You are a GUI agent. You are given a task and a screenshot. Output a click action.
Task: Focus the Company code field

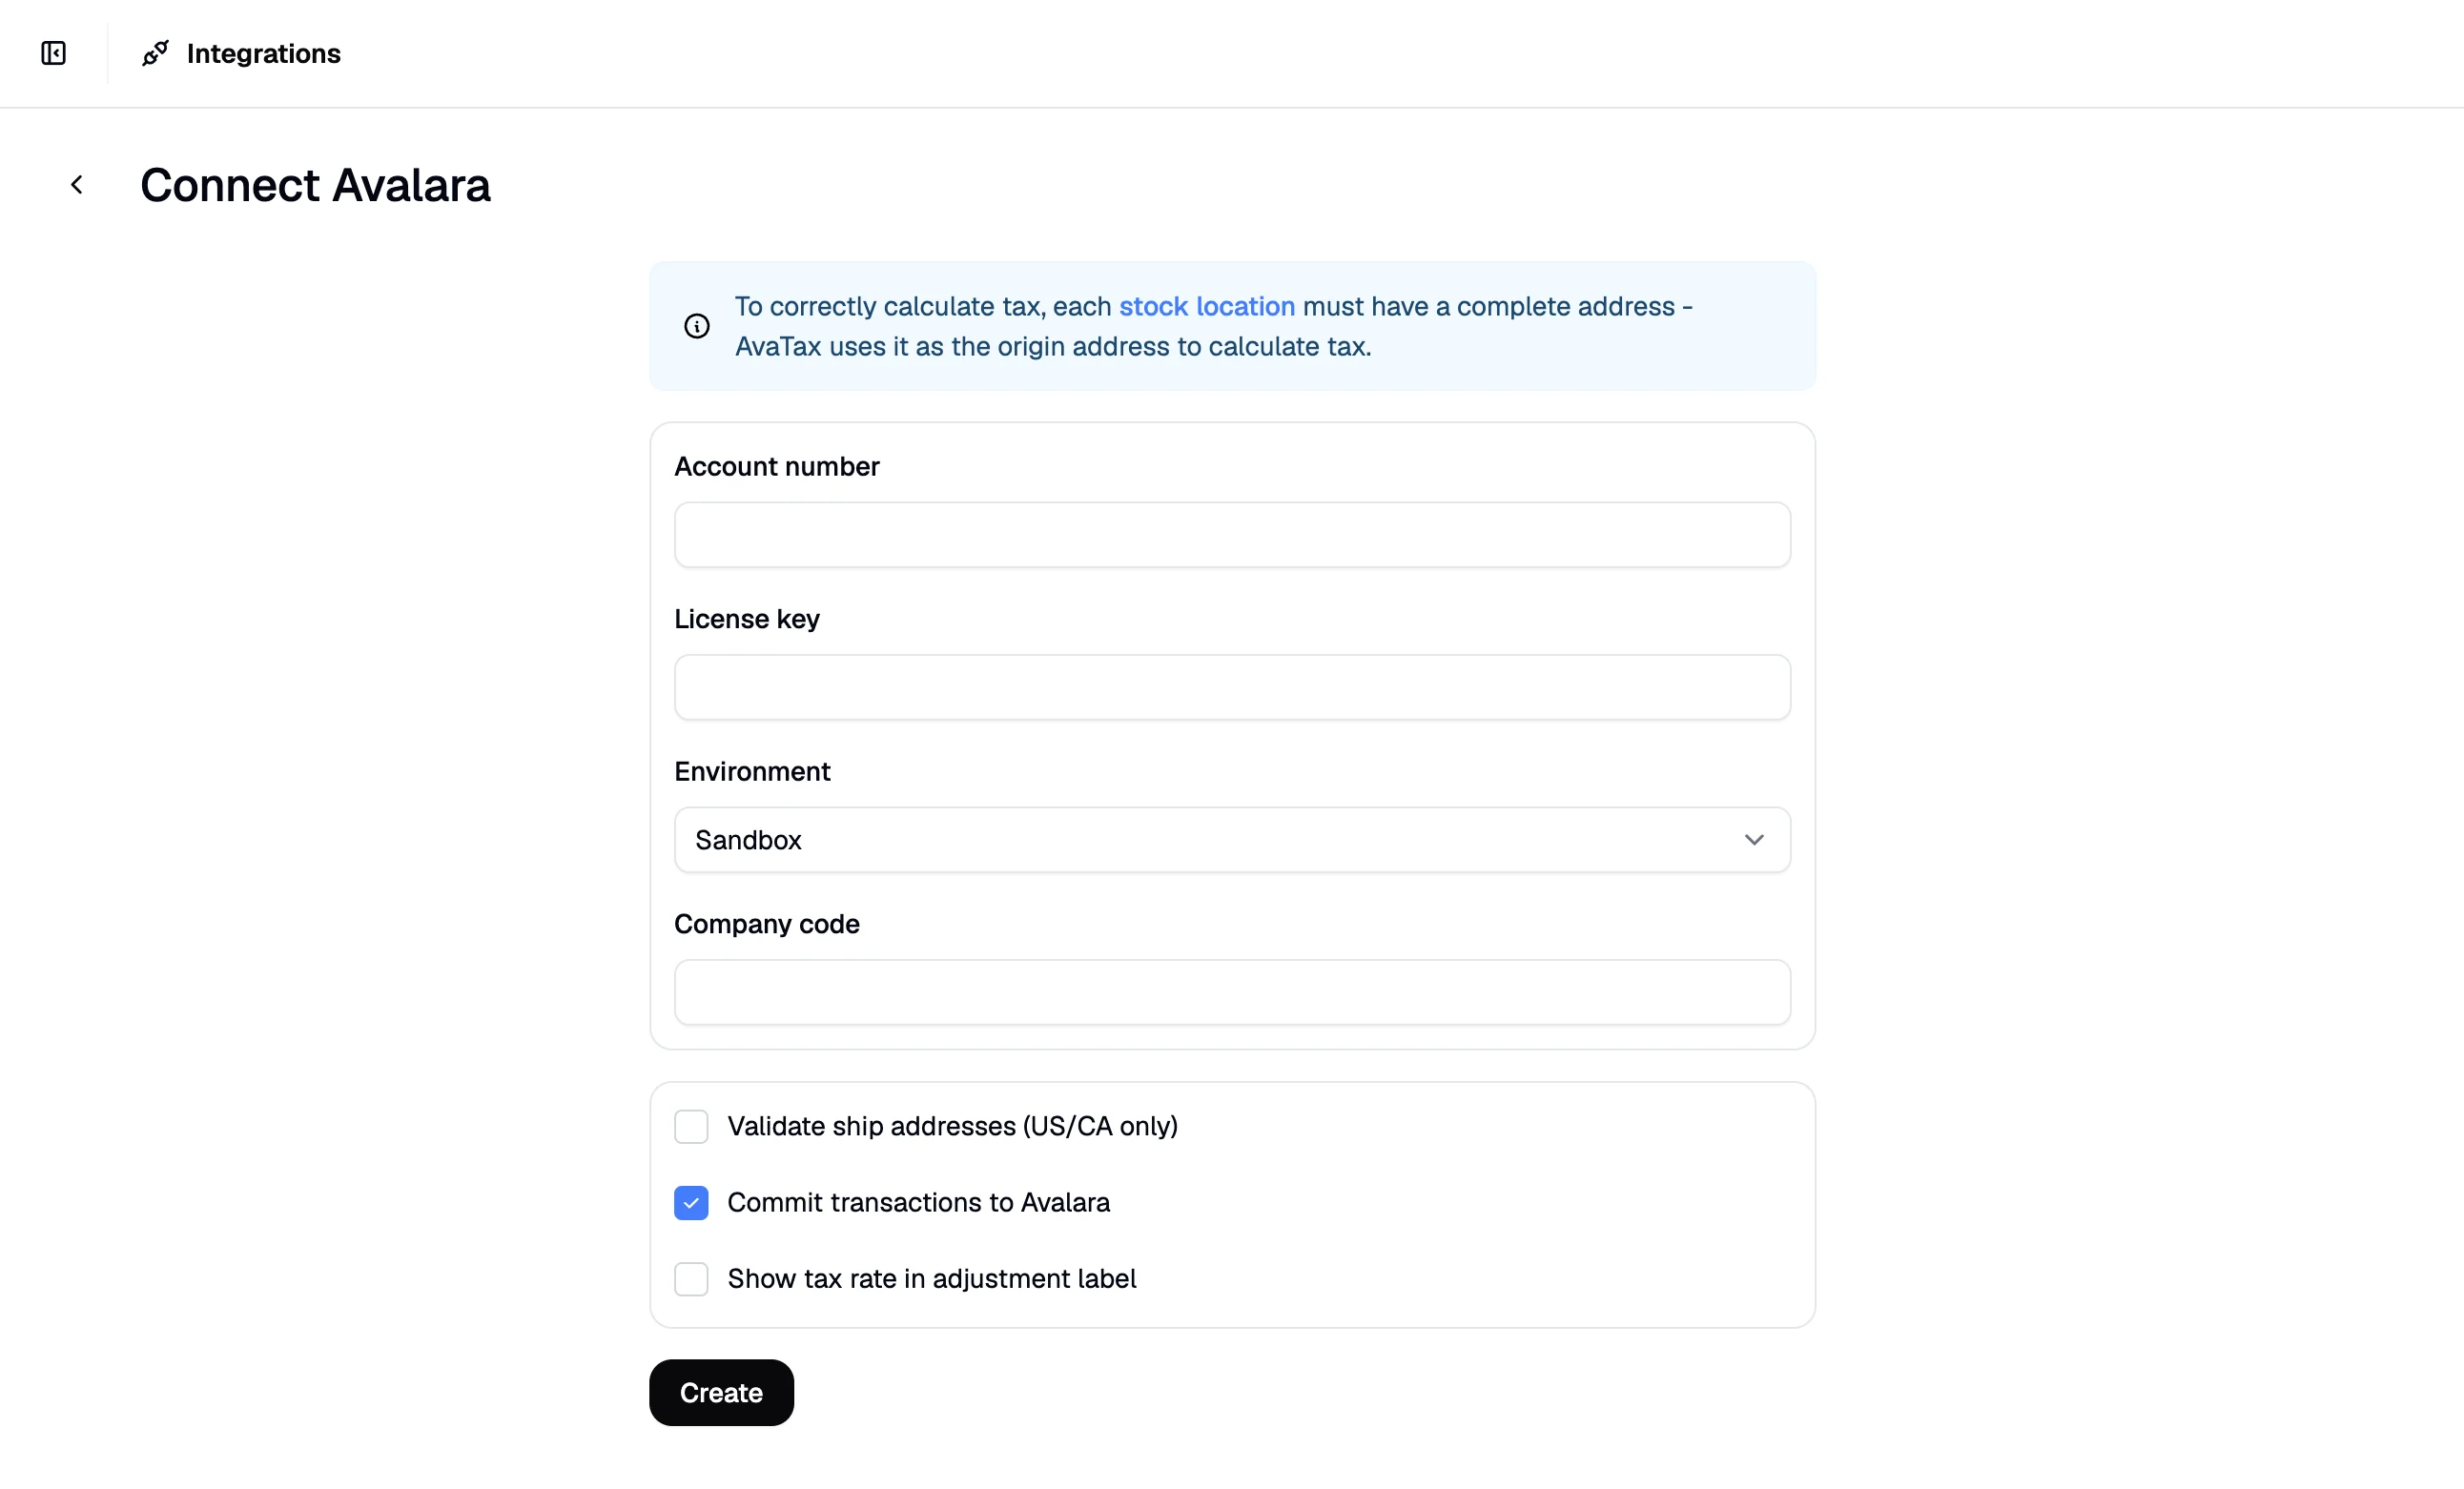[1232, 992]
